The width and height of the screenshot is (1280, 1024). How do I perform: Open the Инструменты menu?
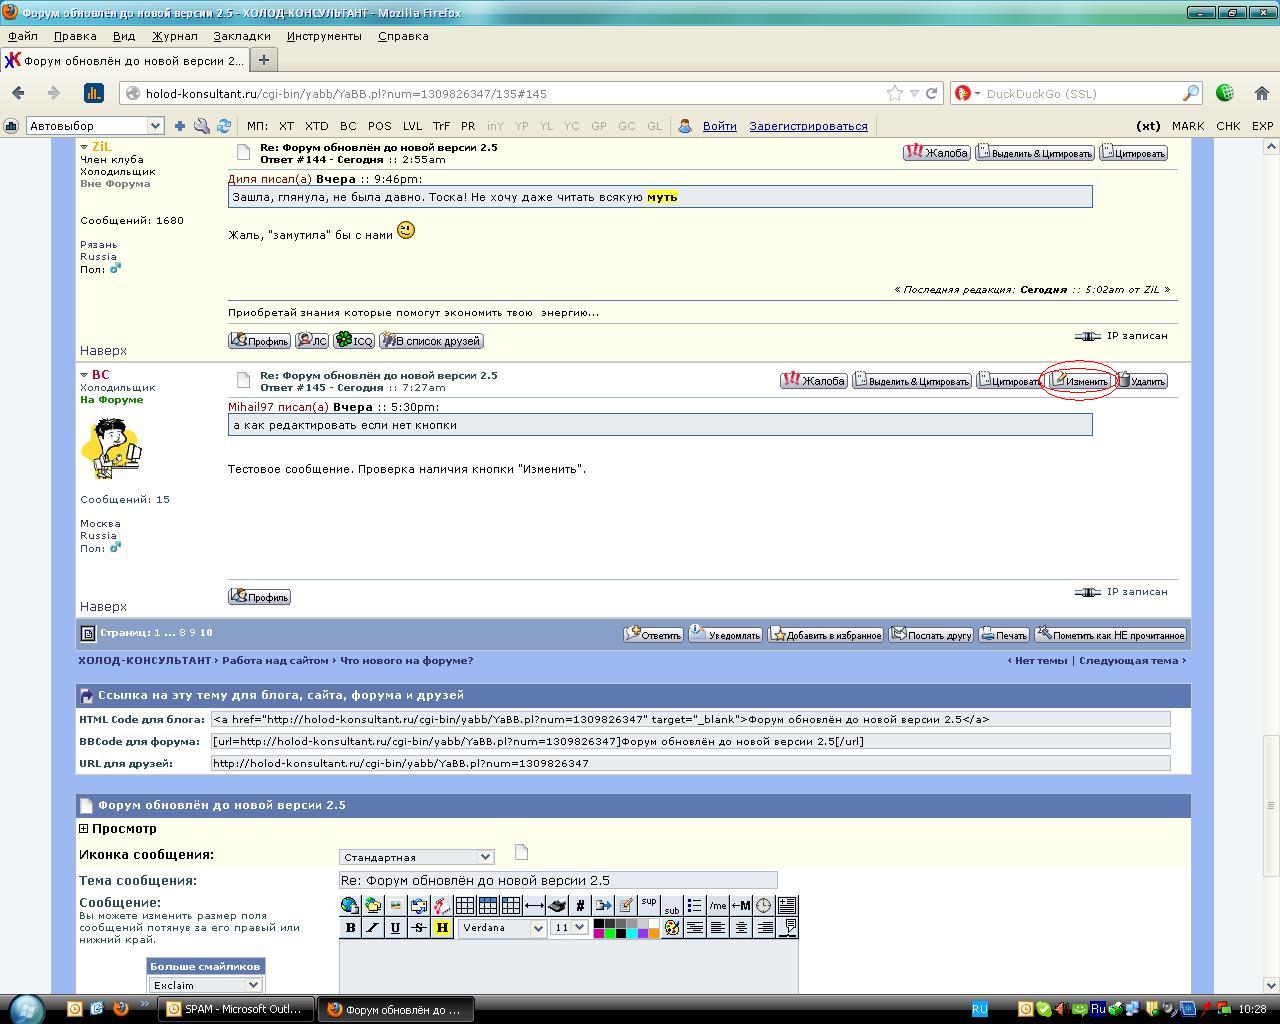click(x=324, y=36)
